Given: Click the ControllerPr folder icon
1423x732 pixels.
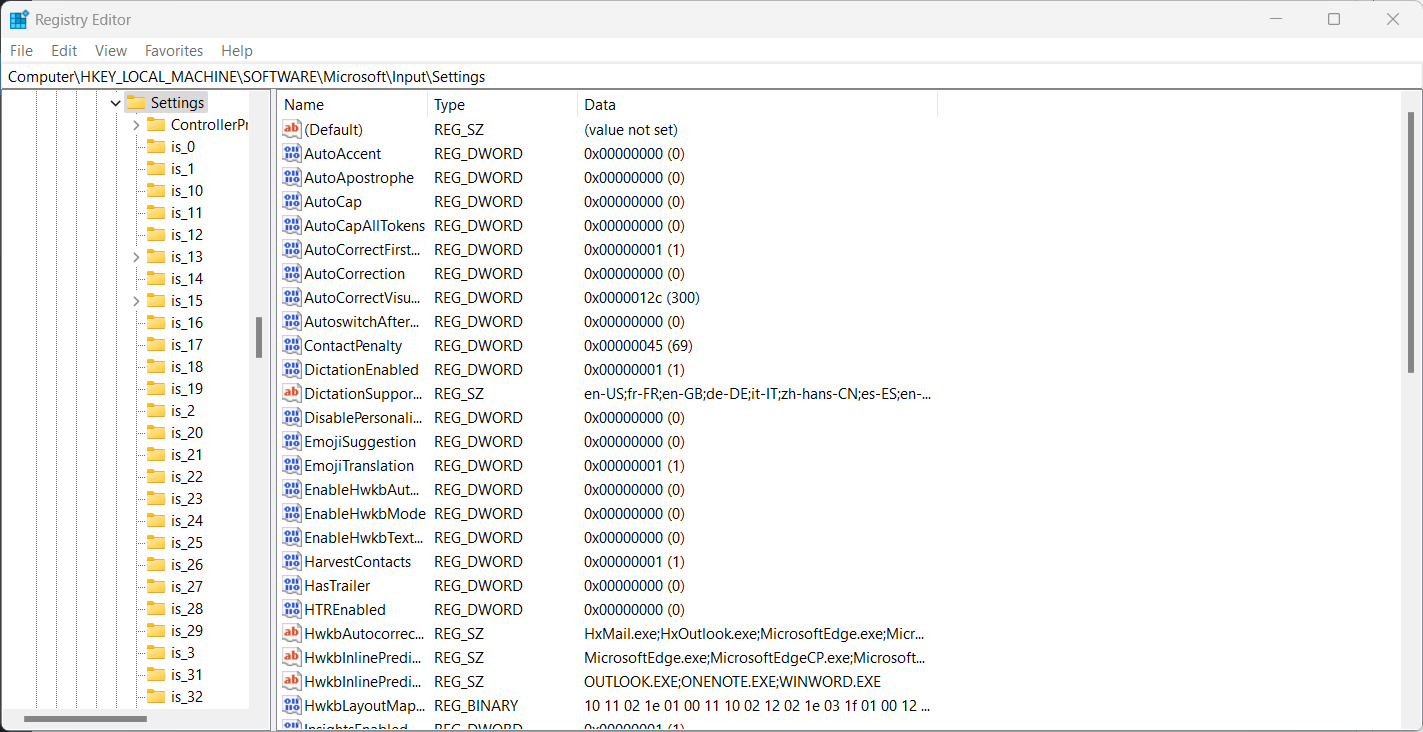Looking at the screenshot, I should point(156,124).
